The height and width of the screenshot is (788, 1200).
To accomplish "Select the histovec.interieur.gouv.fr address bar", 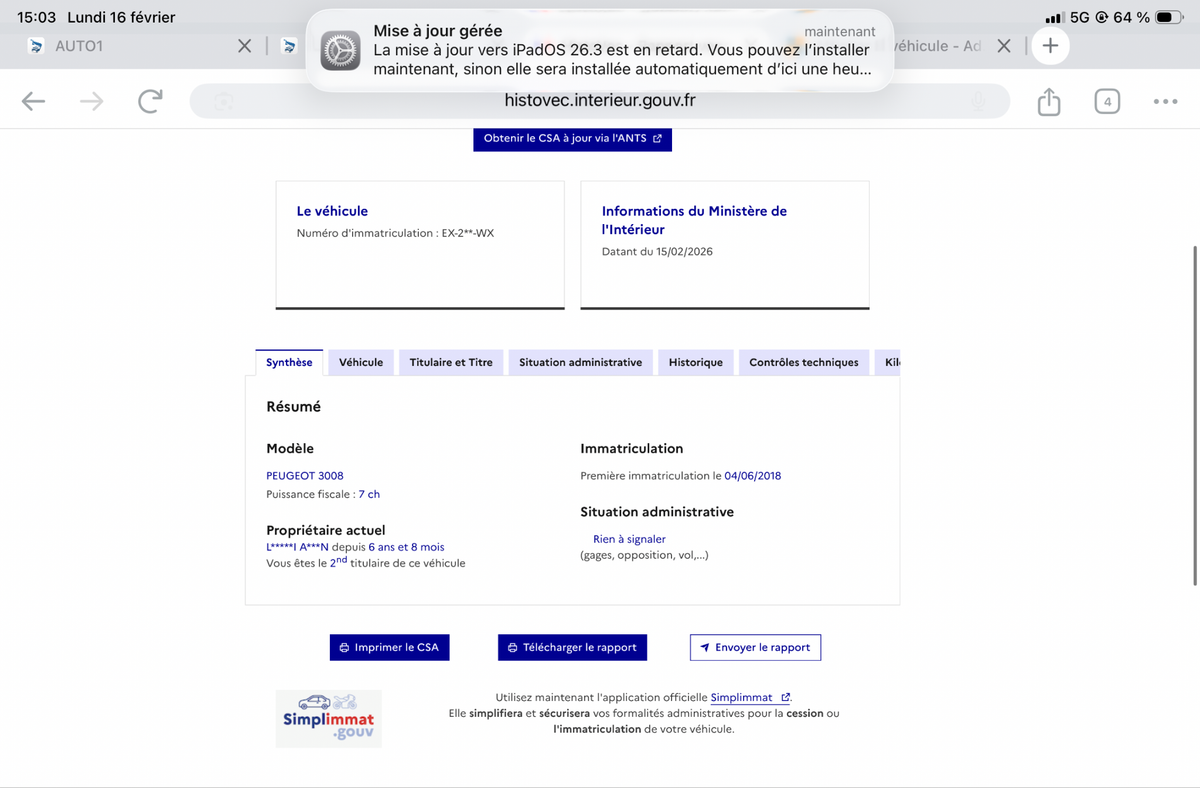I will (x=600, y=101).
